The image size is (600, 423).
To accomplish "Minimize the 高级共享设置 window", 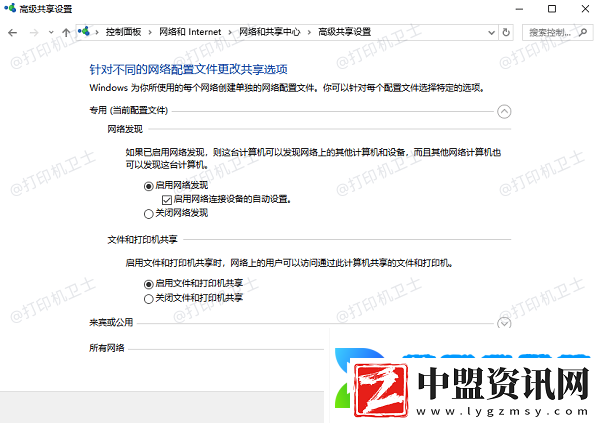I will [x=519, y=9].
